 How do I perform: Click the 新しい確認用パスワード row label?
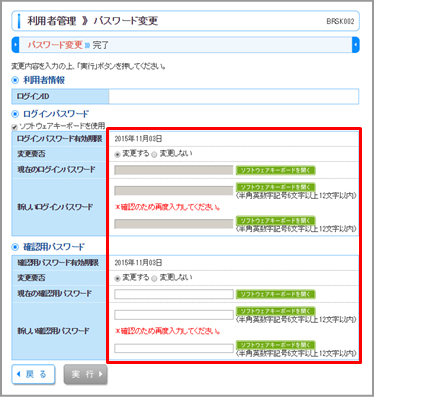[x=53, y=331]
